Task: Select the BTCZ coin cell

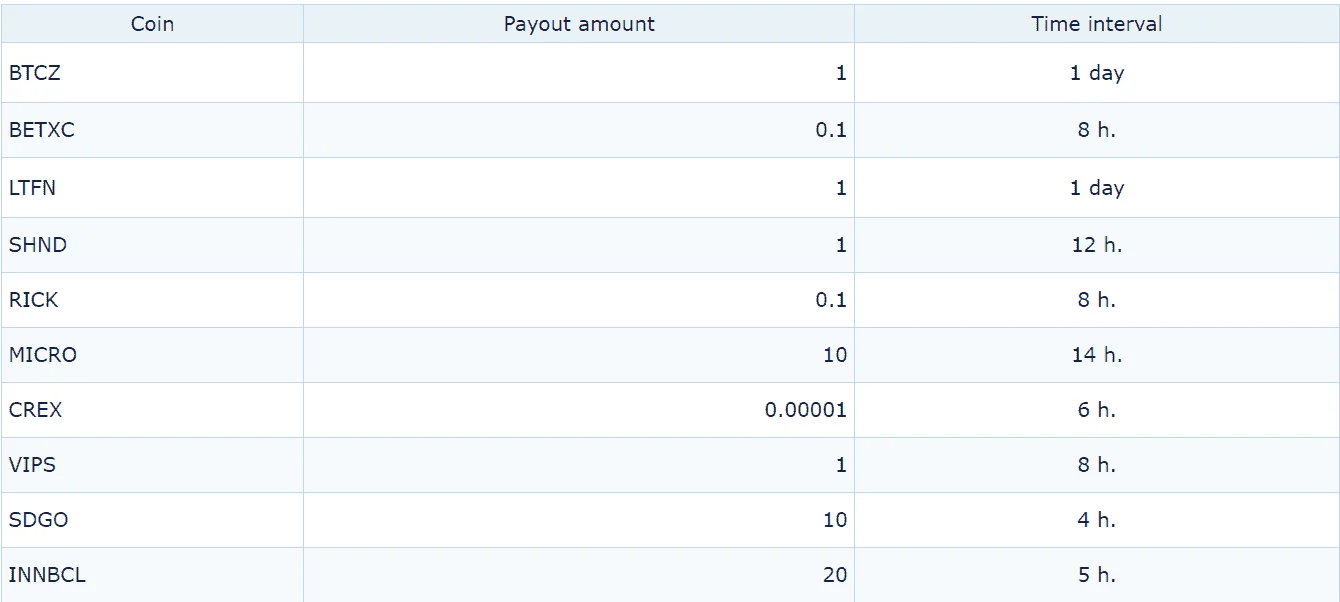Action: (152, 72)
